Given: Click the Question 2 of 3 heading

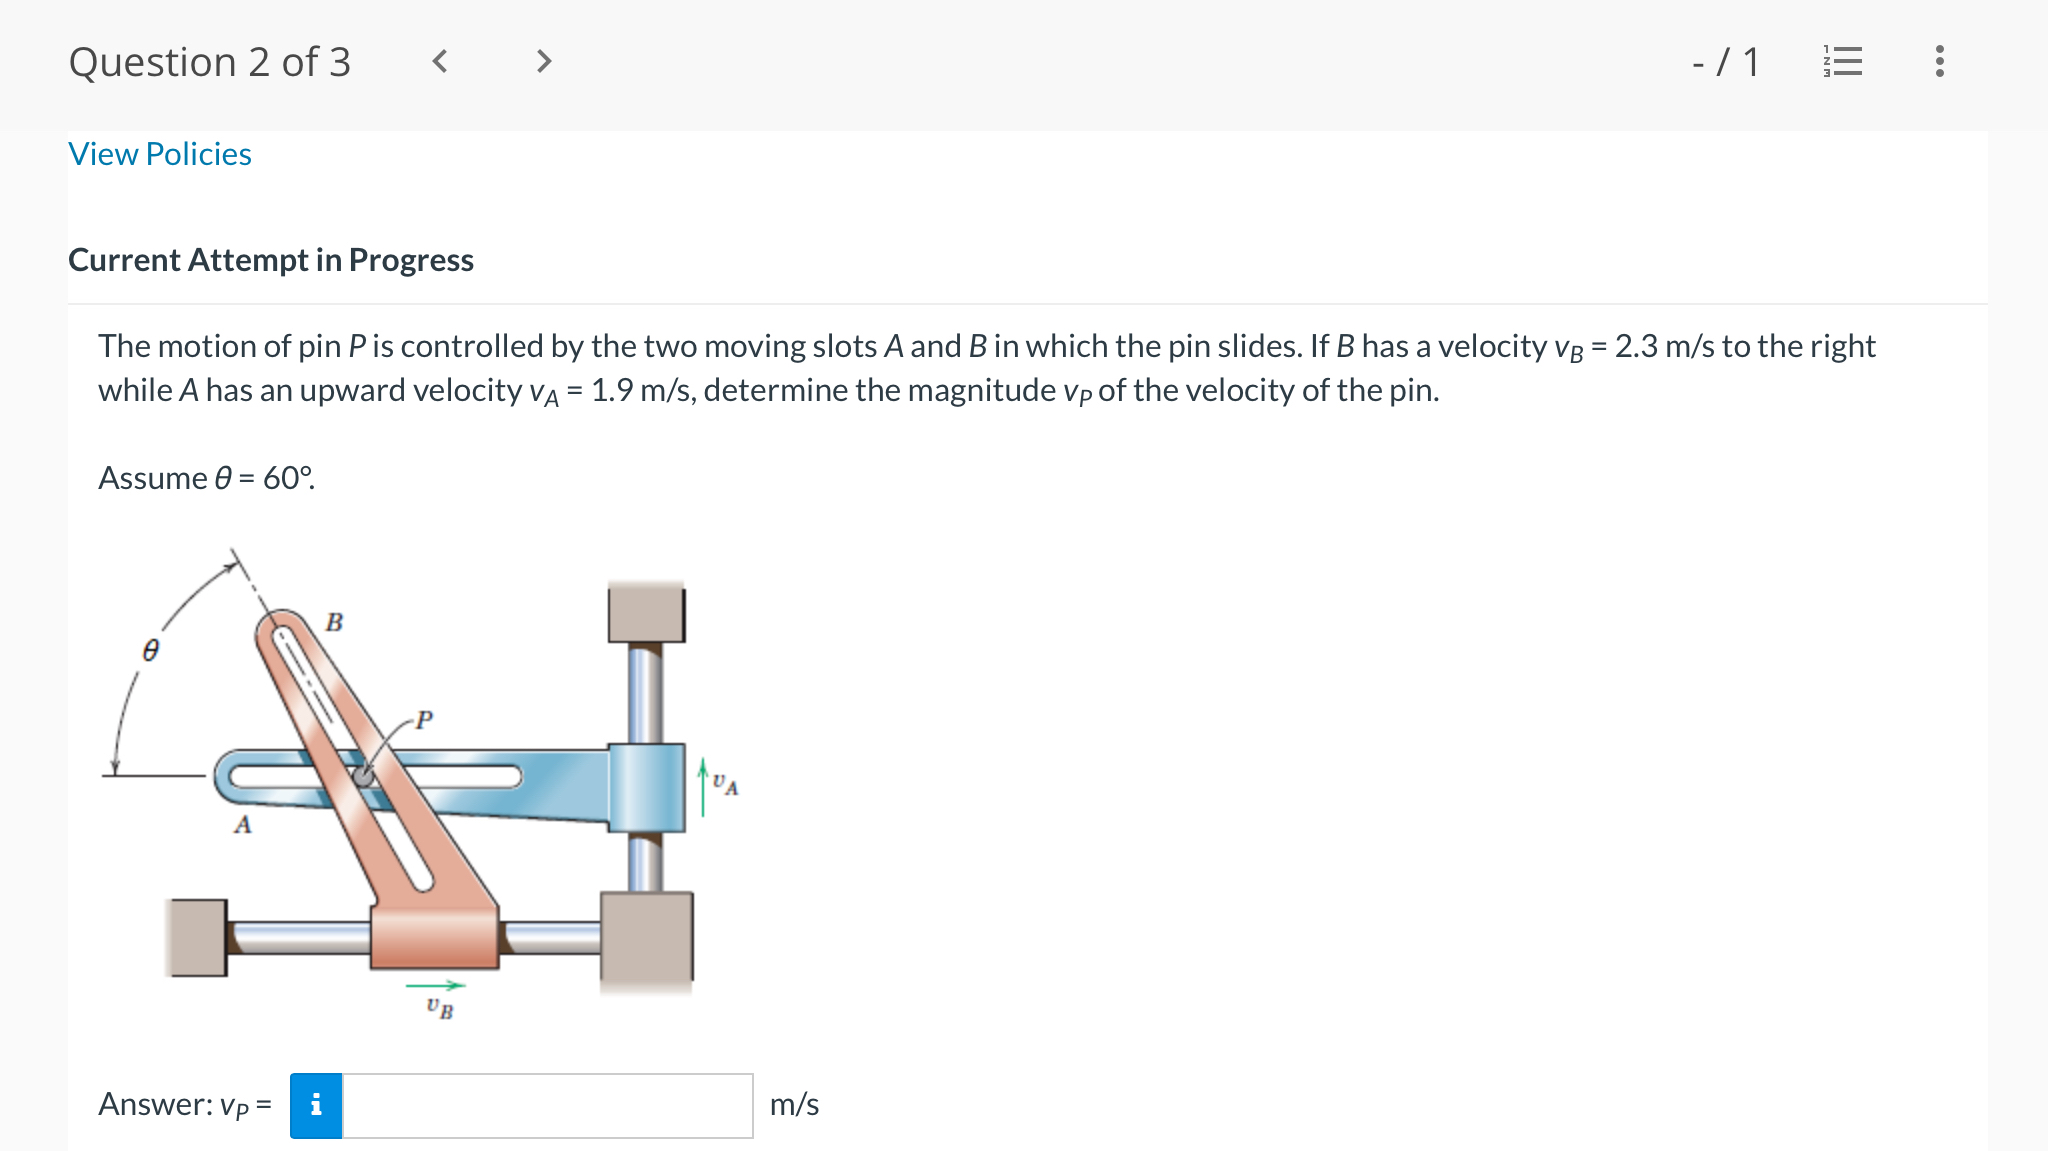Looking at the screenshot, I should pyautogui.click(x=210, y=62).
